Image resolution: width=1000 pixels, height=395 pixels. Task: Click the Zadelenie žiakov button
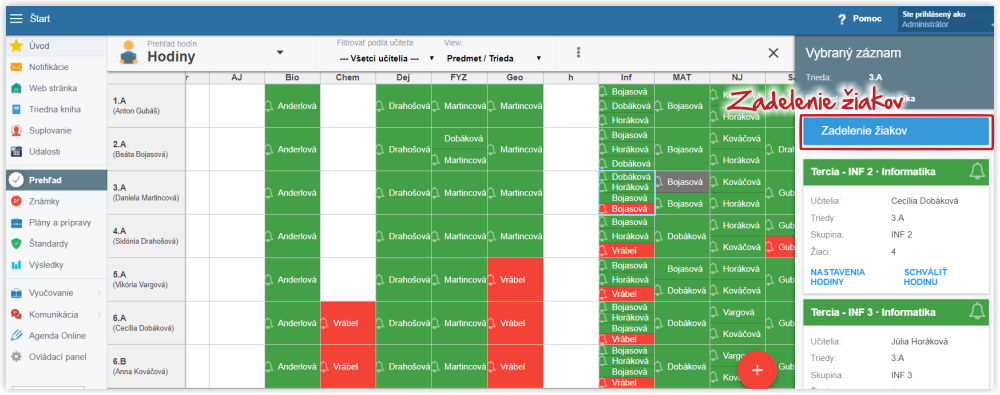pos(896,131)
